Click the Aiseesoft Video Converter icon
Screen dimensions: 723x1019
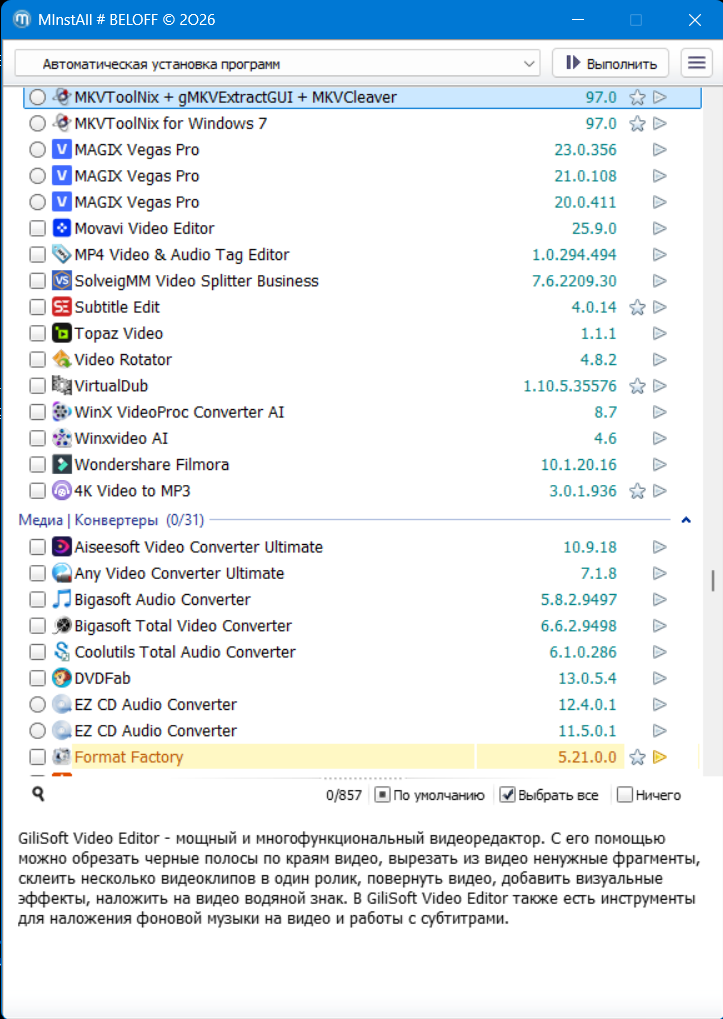pyautogui.click(x=61, y=547)
